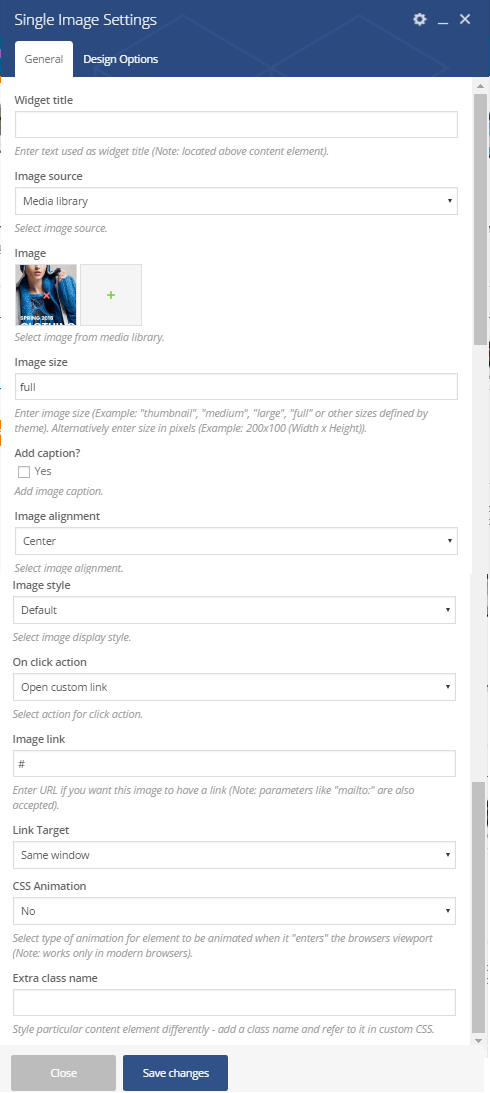This screenshot has height=1093, width=490.
Task: Expand the CSS Animation dropdown
Action: [234, 911]
